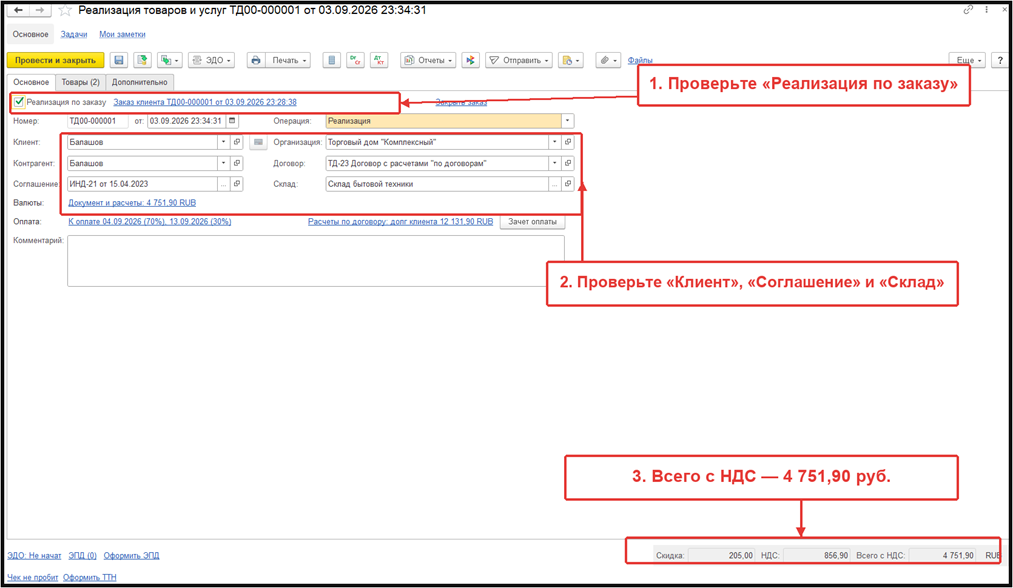The height and width of the screenshot is (588, 1013).
Task: Click the post document icon beside save
Action: (x=142, y=60)
